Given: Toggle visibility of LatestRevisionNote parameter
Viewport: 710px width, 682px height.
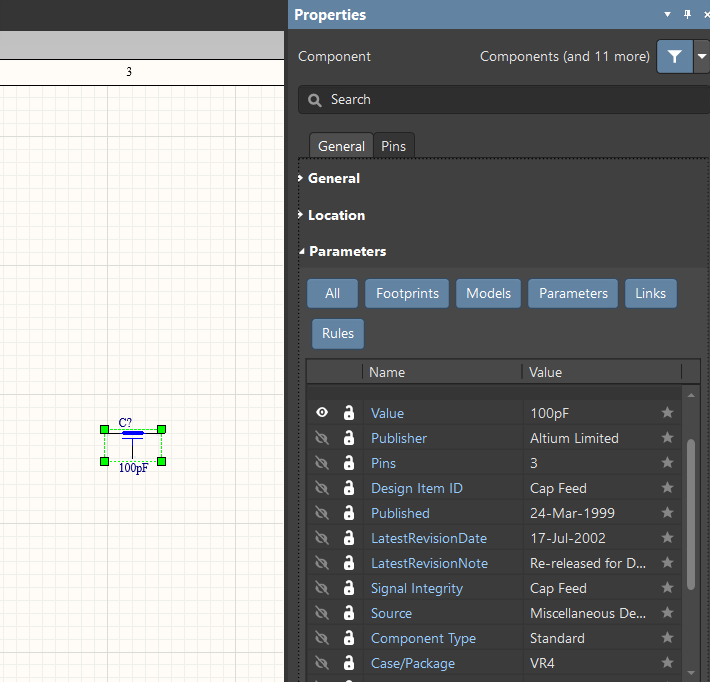Looking at the screenshot, I should point(322,563).
